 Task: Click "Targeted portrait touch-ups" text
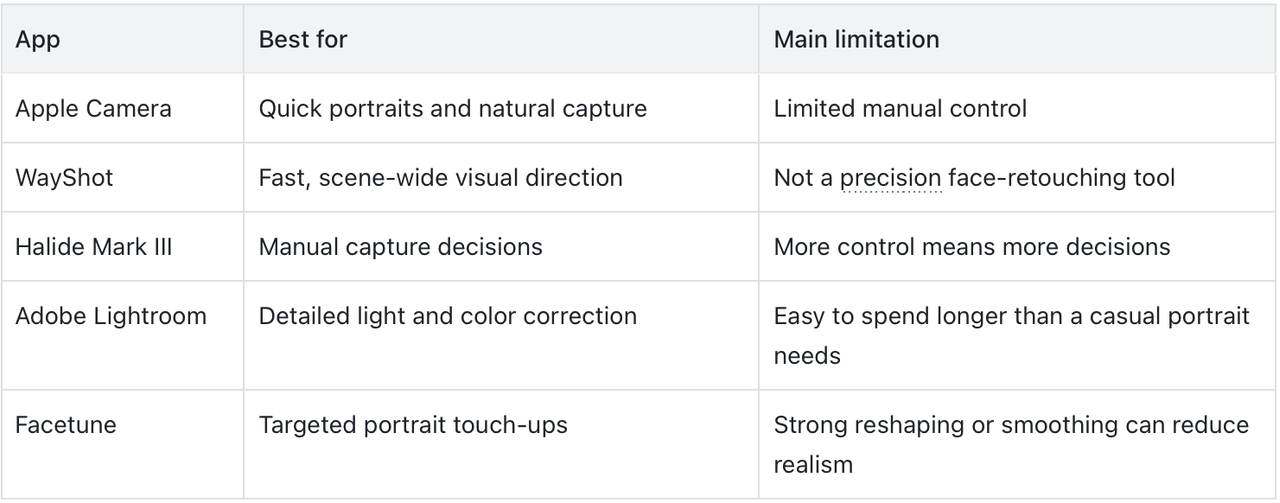pyautogui.click(x=413, y=425)
